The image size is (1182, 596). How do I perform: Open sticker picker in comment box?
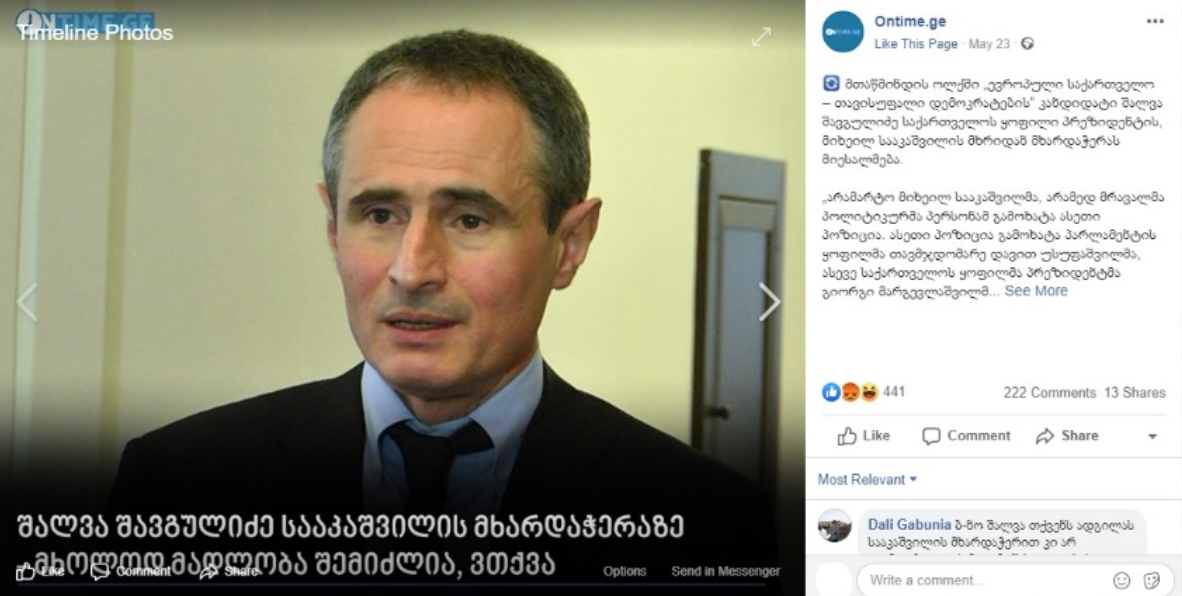[x=1151, y=580]
